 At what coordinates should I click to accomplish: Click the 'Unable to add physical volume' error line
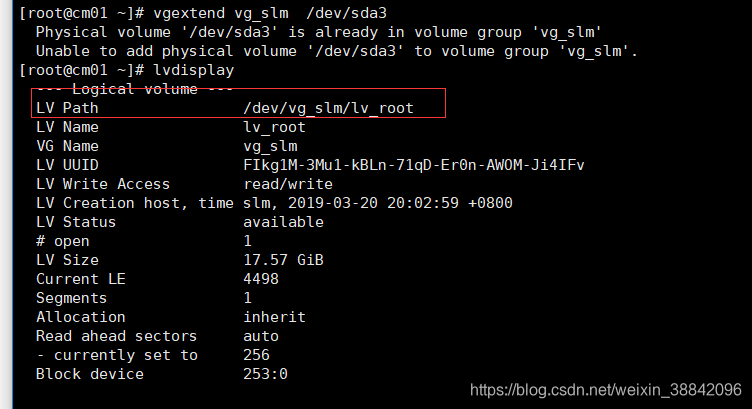[x=337, y=51]
